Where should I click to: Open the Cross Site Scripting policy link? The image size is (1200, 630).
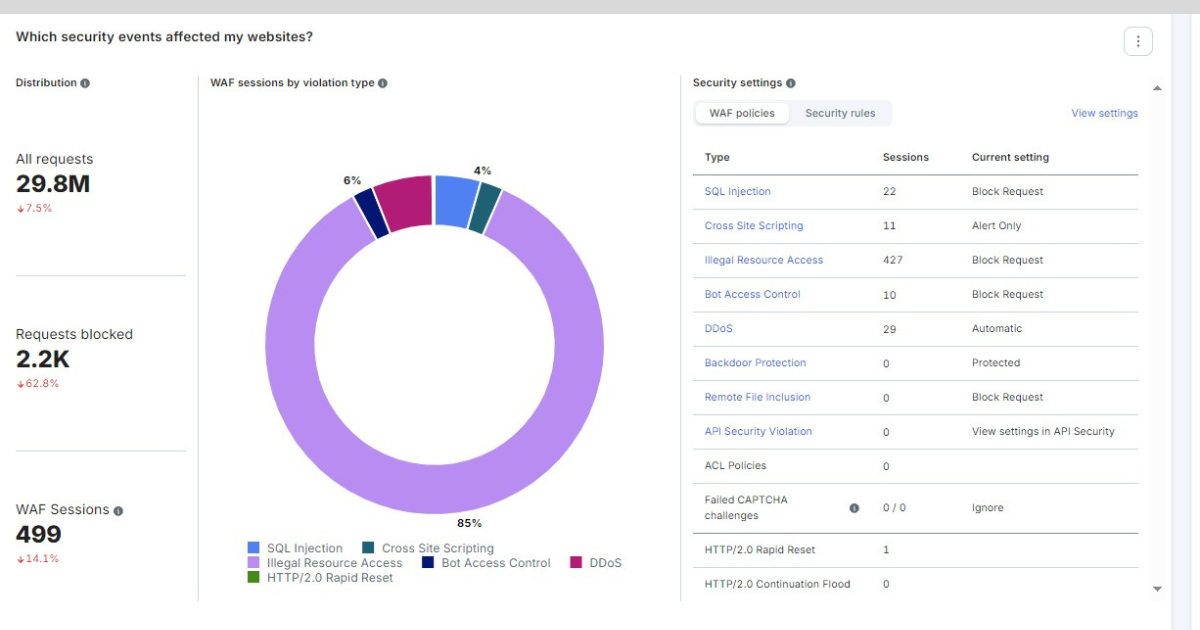pyautogui.click(x=754, y=226)
